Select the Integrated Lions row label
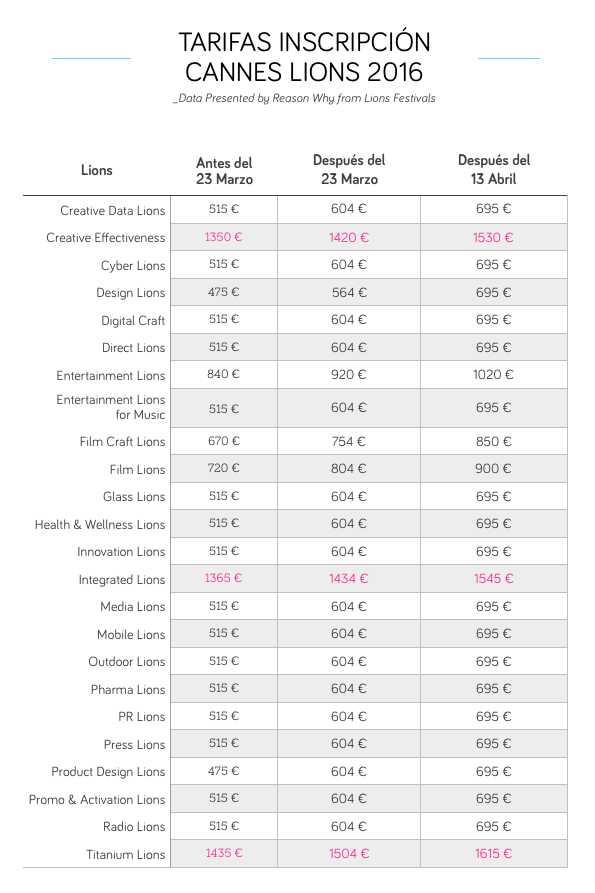The image size is (595, 893). 122,580
